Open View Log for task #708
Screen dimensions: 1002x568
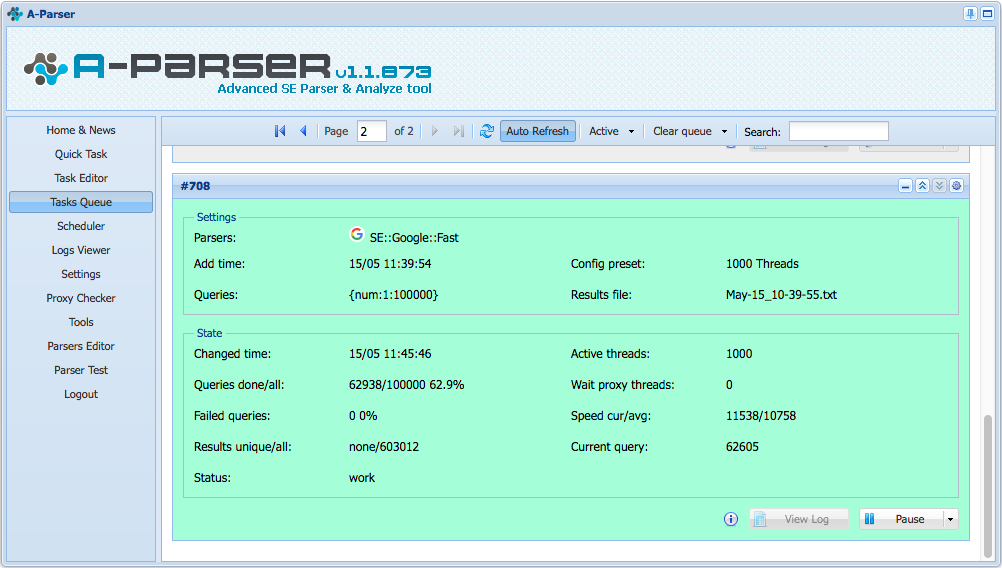click(799, 519)
